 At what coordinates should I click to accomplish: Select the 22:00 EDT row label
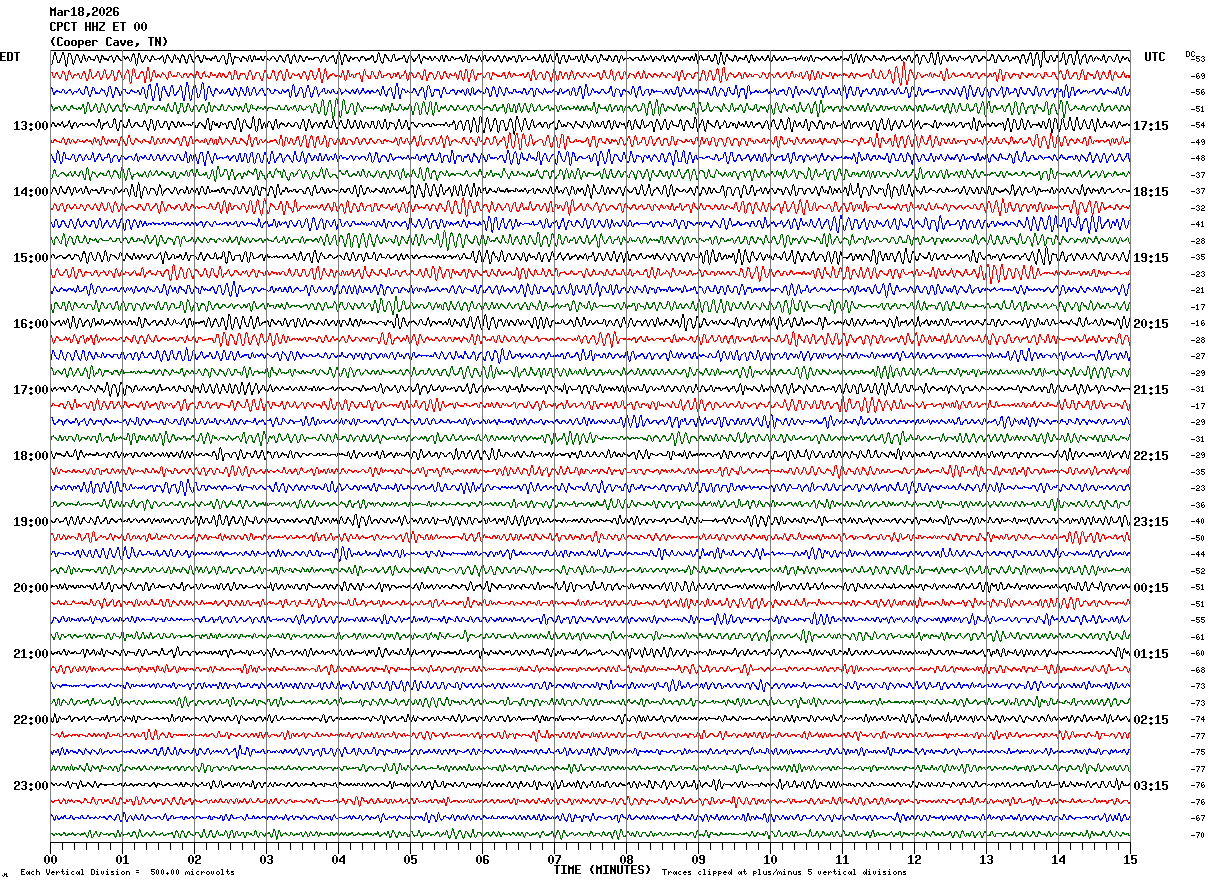30,720
